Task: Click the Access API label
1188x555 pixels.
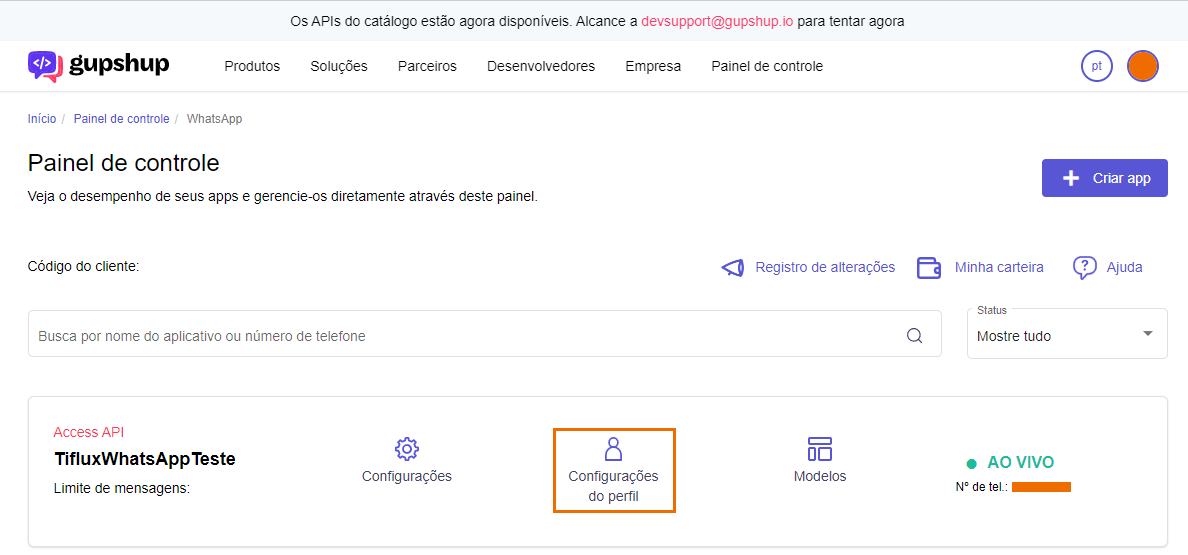Action: (89, 432)
